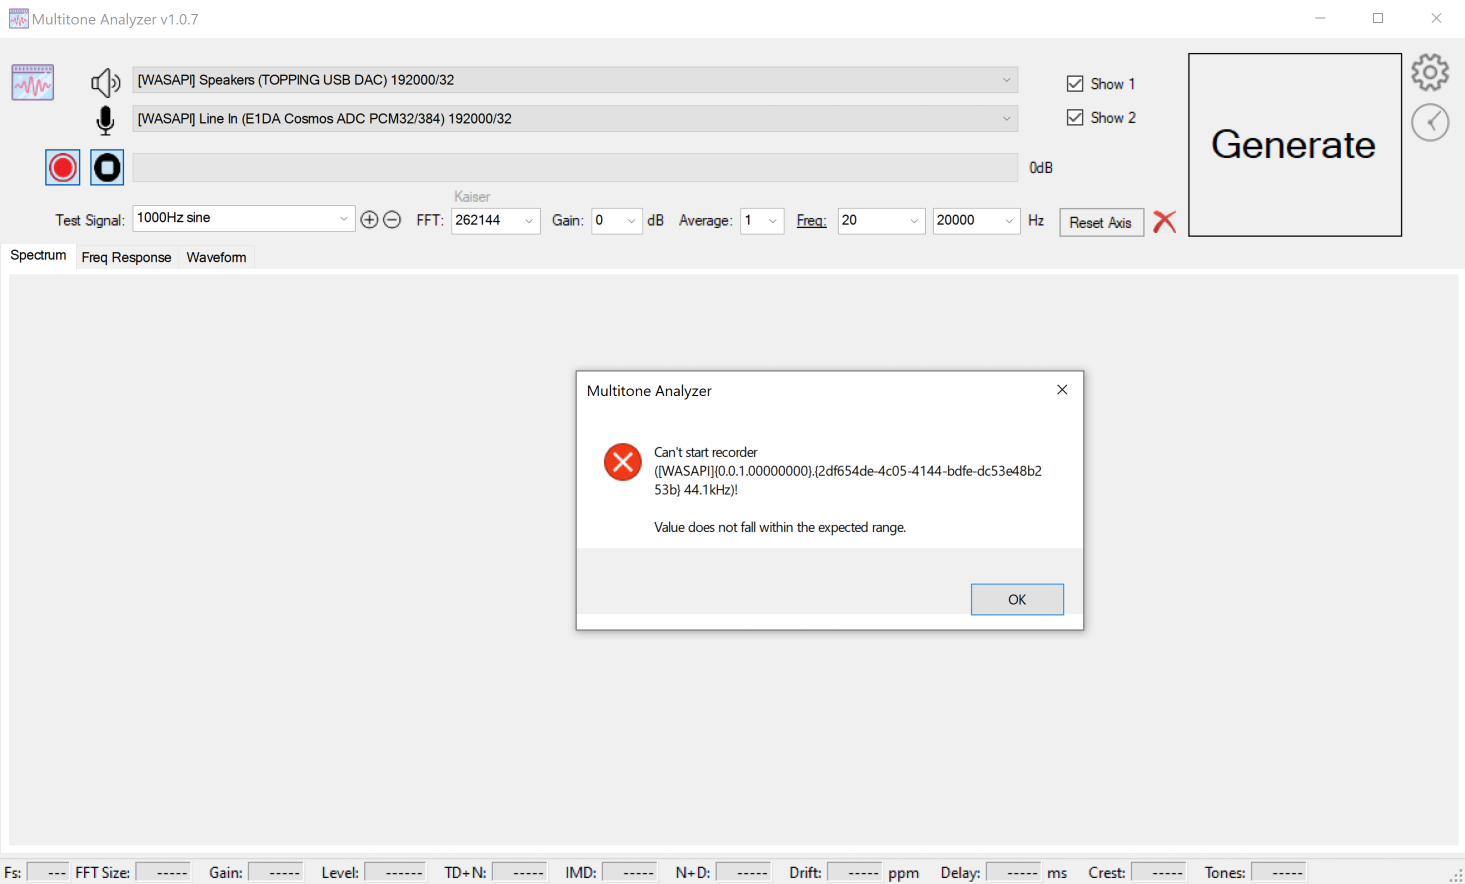Open the end frequency 20000 dropdown
The width and height of the screenshot is (1465, 884).
click(976, 220)
